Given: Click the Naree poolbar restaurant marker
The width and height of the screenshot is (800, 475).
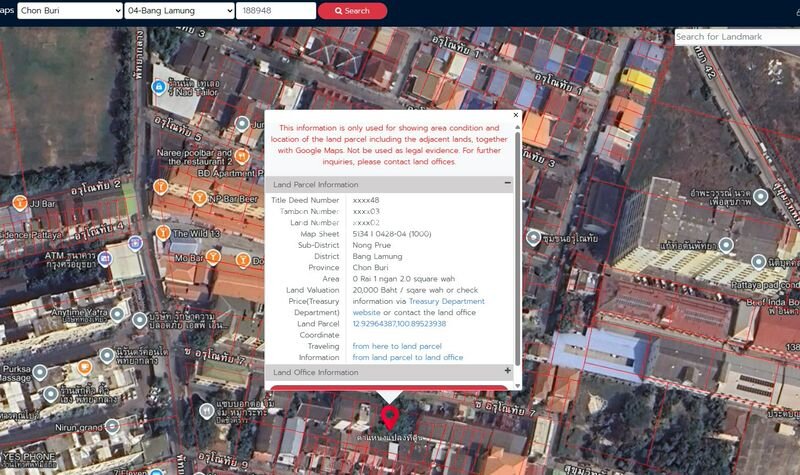Looking at the screenshot, I should tap(242, 156).
